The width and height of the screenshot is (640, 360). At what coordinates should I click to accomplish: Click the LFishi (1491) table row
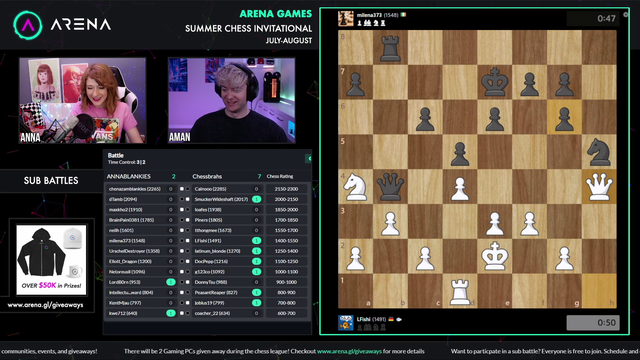pyautogui.click(x=227, y=241)
